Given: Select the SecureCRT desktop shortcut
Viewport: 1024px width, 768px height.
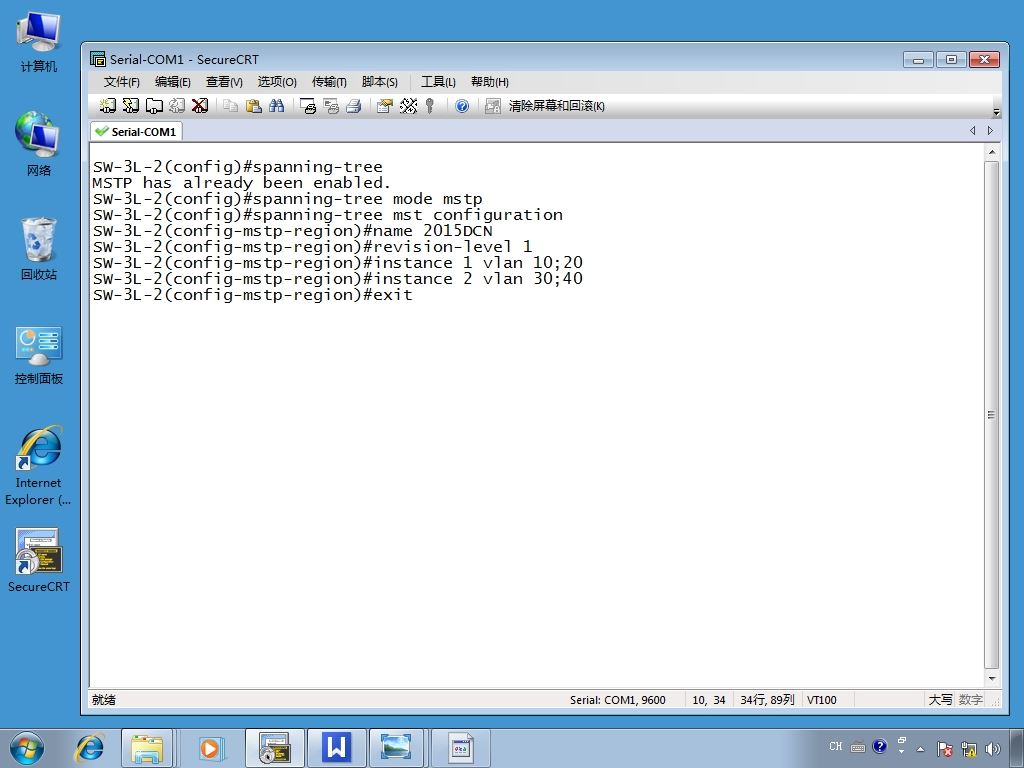Looking at the screenshot, I should [38, 560].
